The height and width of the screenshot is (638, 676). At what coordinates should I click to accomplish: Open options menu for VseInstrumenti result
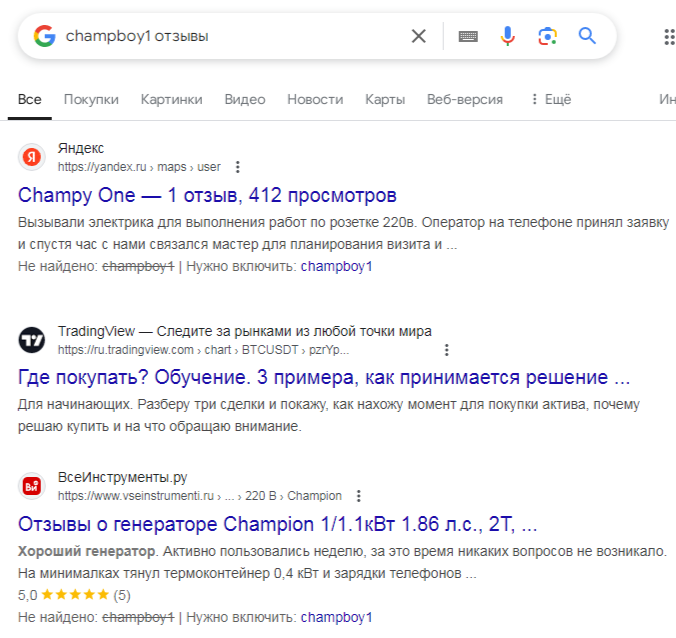pyautogui.click(x=358, y=496)
